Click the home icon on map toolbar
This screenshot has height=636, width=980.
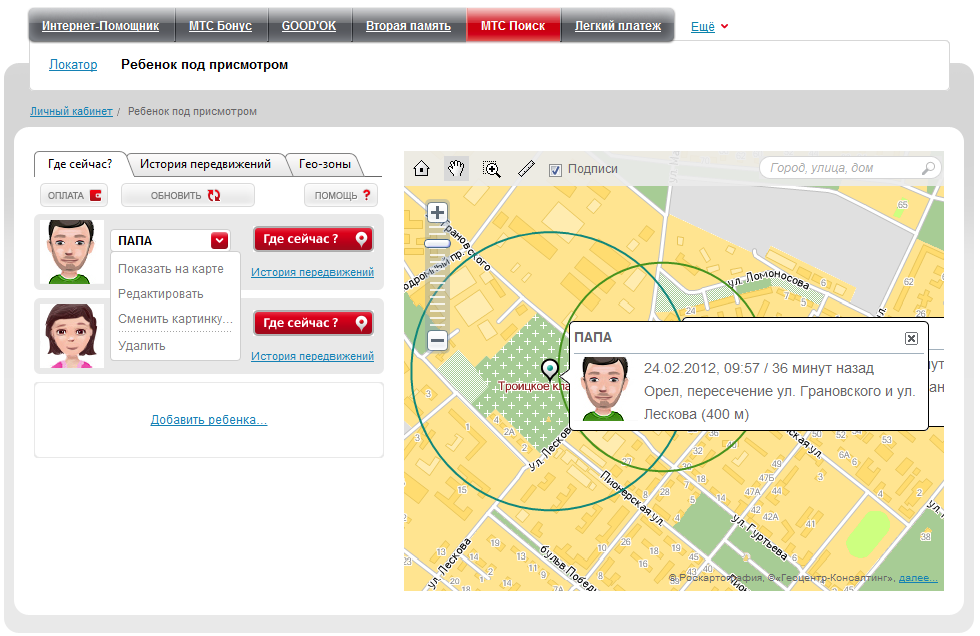[x=422, y=168]
